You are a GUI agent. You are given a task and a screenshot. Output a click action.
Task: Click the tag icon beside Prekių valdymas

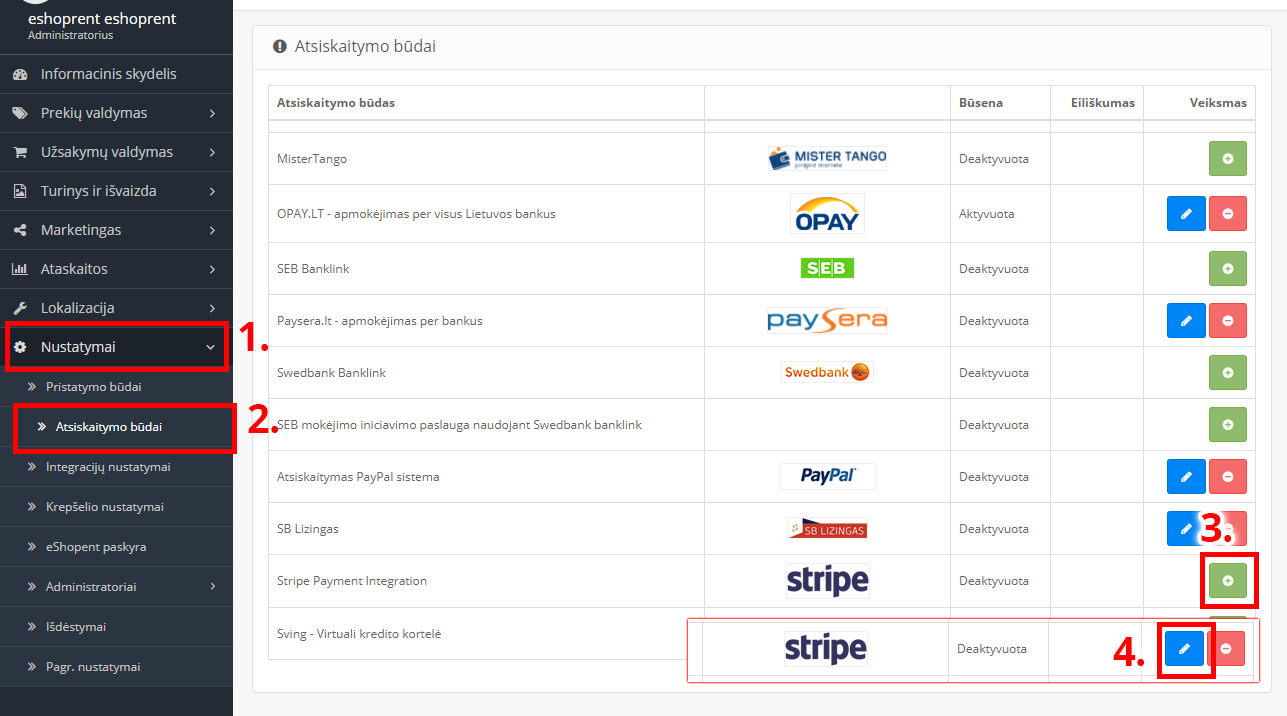20,113
